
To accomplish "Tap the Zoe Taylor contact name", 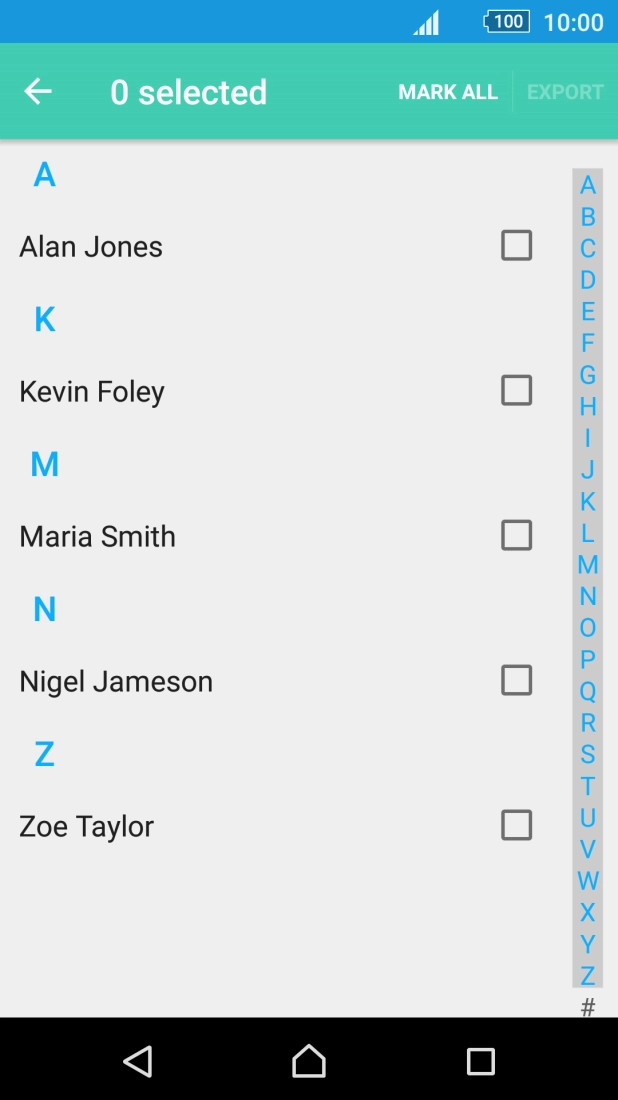I will 87,827.
